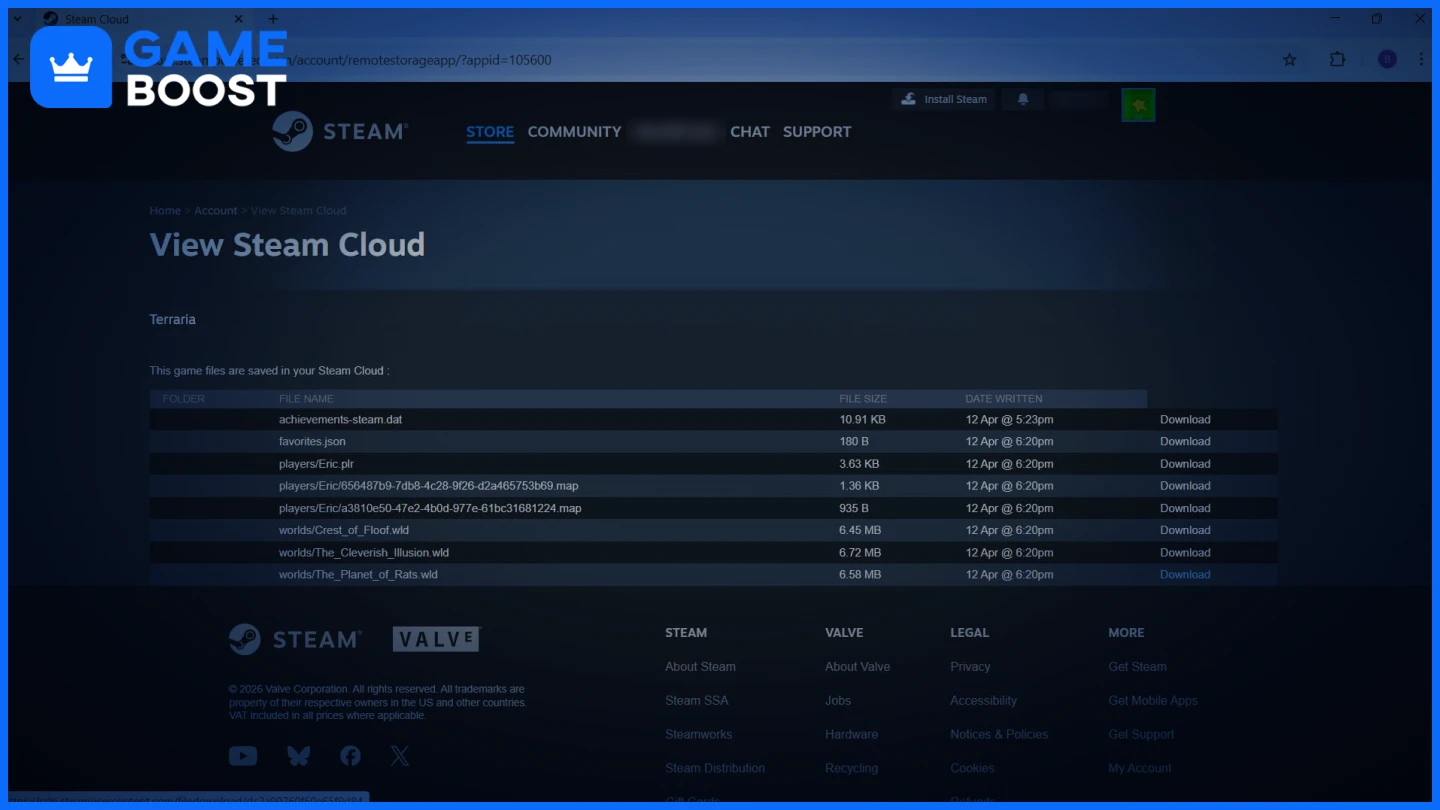Go back using the browser back arrow
Viewport: 1440px width, 810px height.
(x=17, y=59)
